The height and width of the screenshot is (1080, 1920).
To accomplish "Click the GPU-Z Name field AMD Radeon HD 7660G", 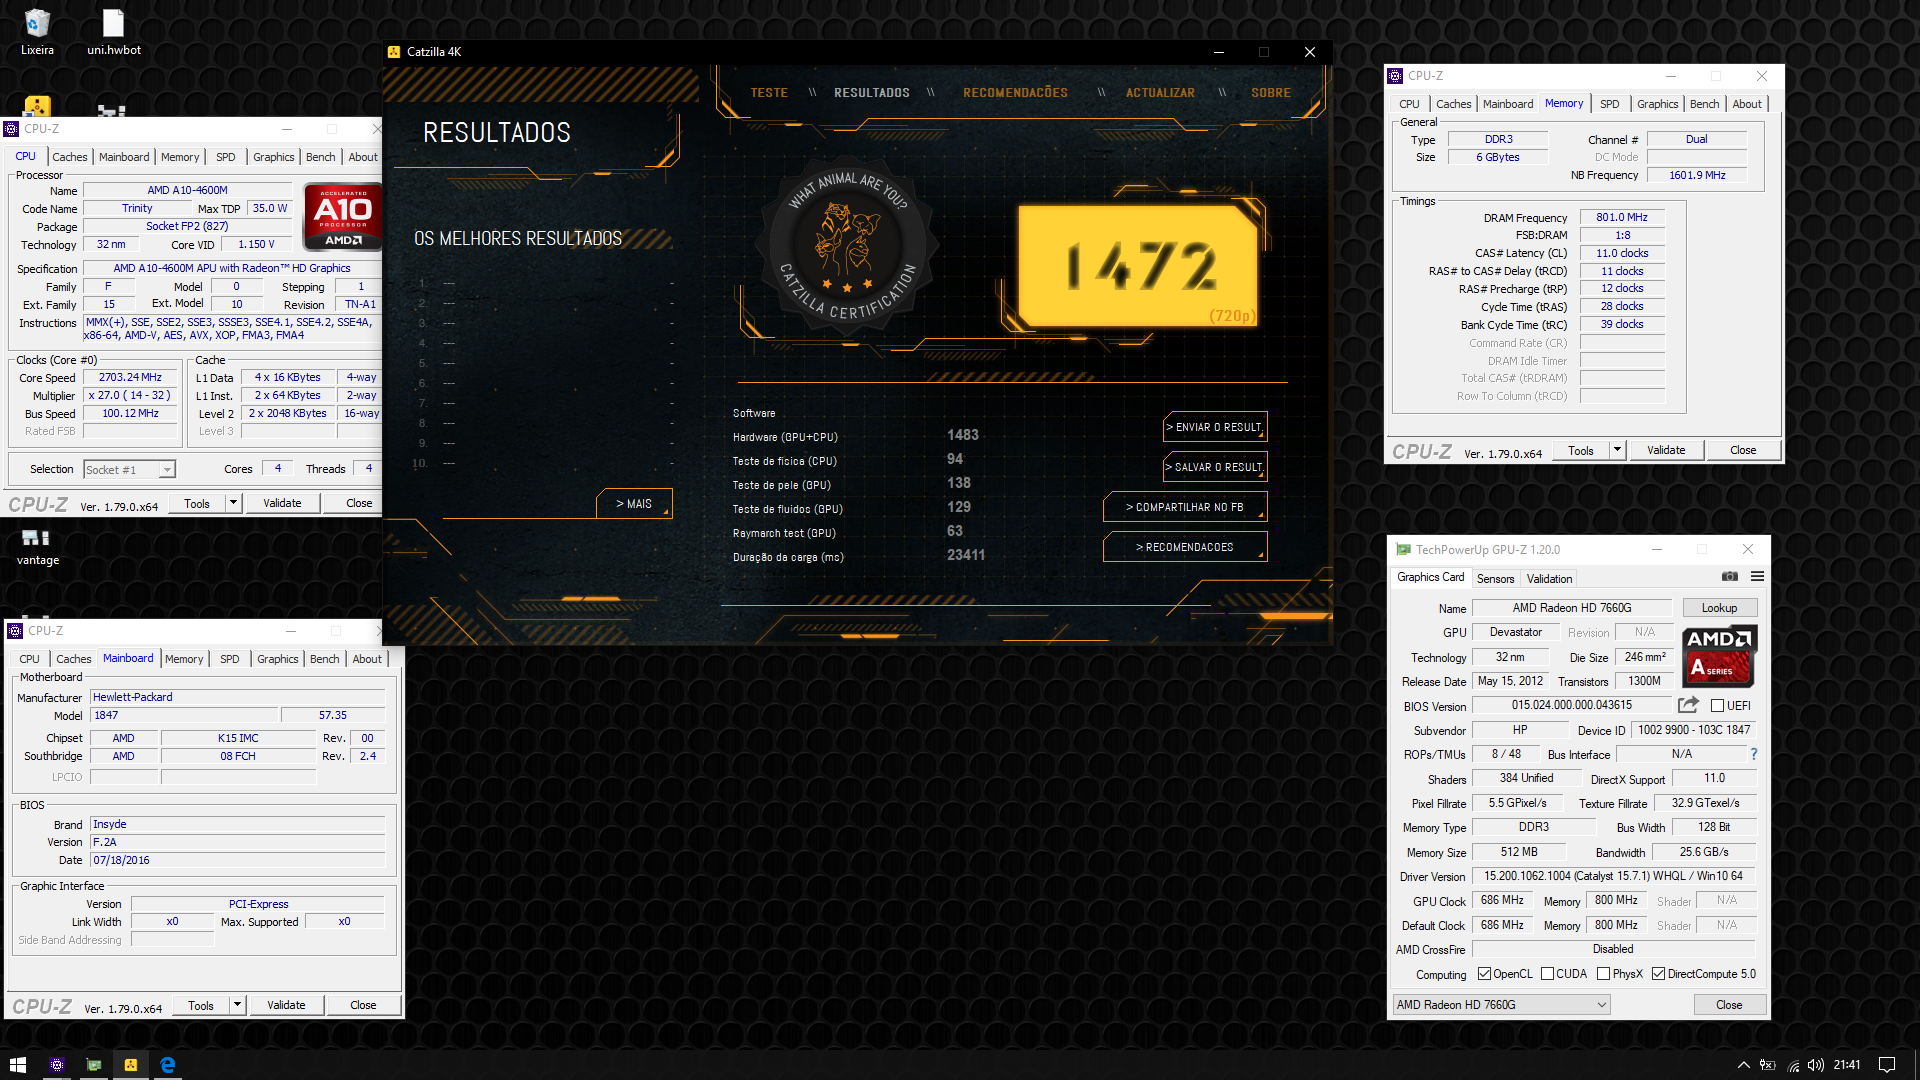I will tap(1571, 608).
